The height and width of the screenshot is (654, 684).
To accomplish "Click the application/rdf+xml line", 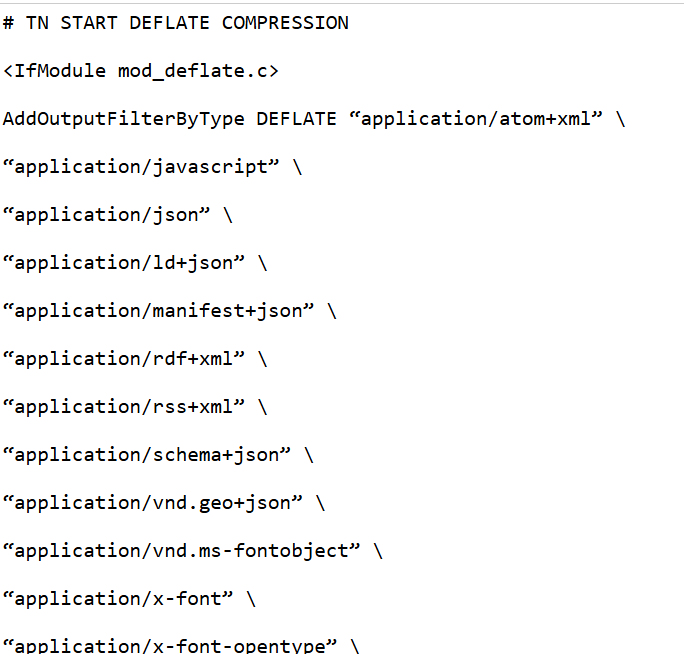I will click(x=135, y=359).
